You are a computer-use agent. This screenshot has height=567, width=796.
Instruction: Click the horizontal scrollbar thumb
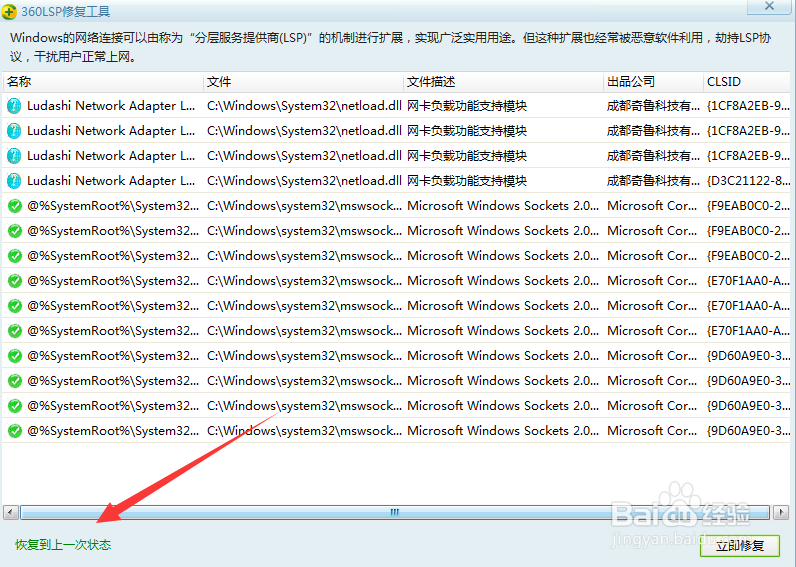click(395, 512)
